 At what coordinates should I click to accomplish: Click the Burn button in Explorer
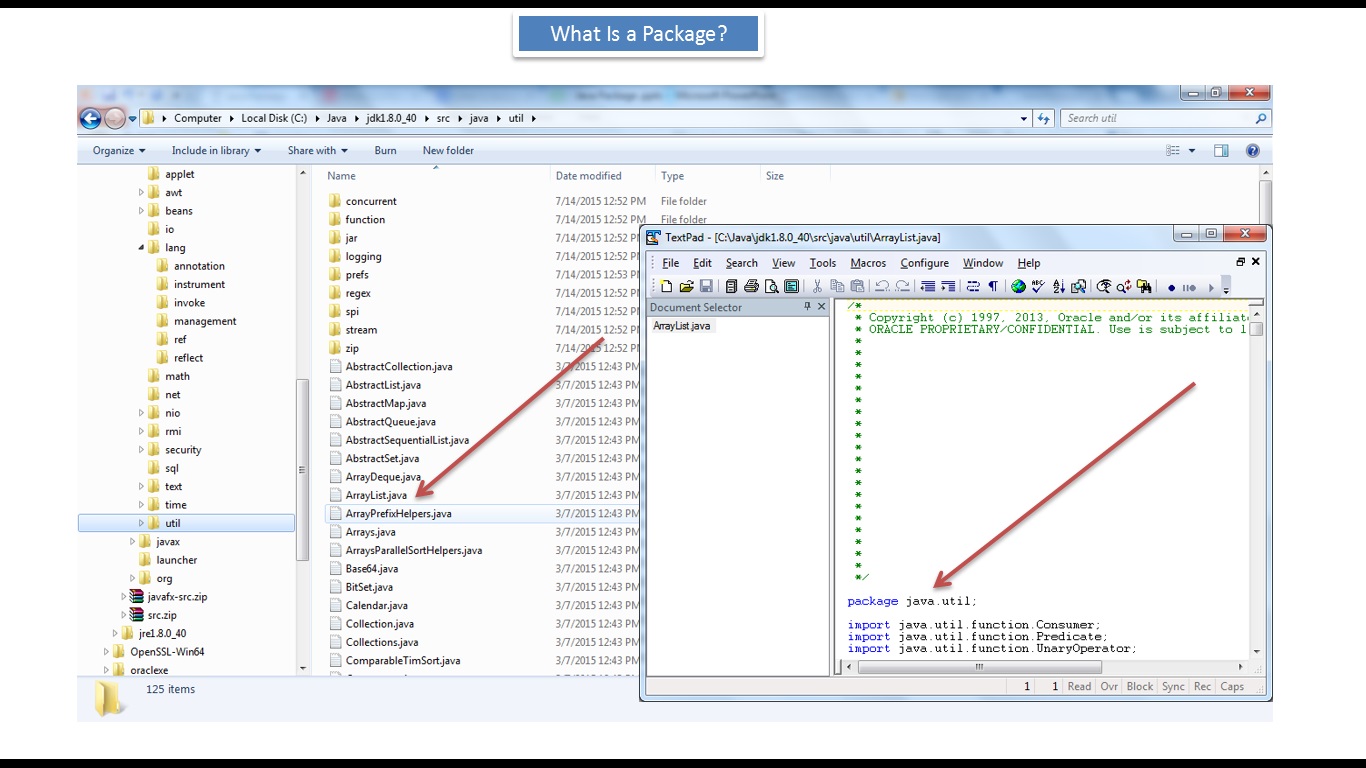[385, 151]
